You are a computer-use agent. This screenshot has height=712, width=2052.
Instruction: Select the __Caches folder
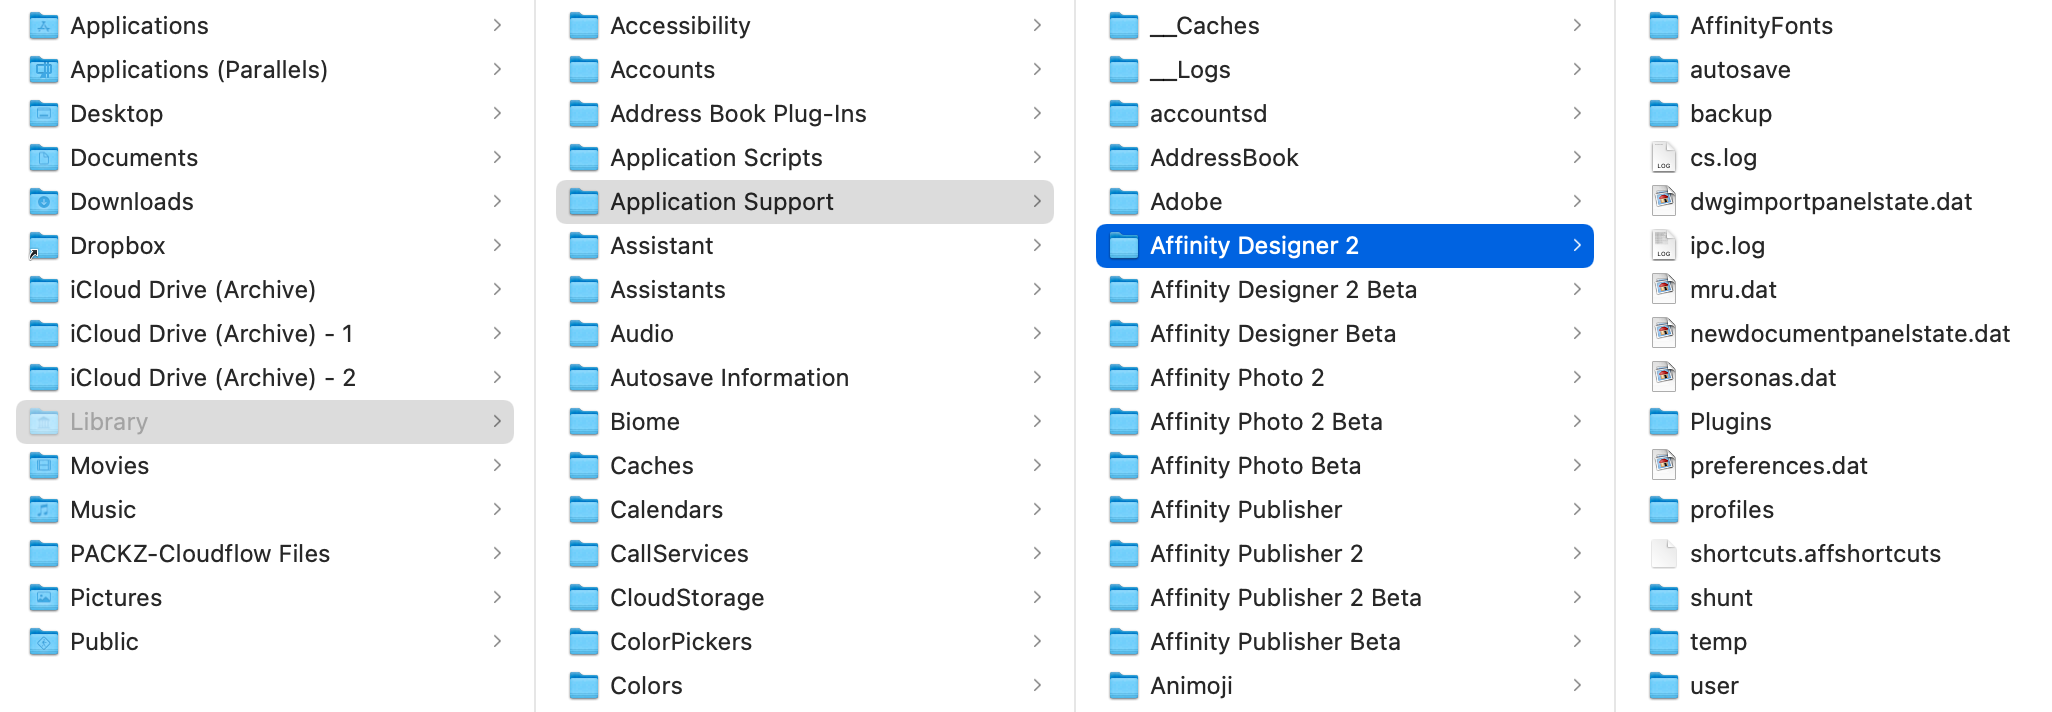(x=1345, y=26)
